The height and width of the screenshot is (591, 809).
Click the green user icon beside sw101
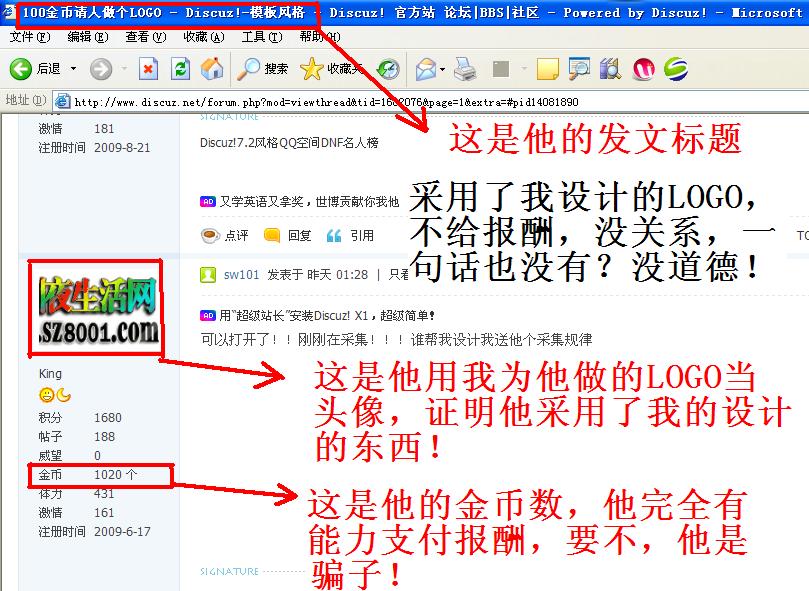tap(207, 275)
